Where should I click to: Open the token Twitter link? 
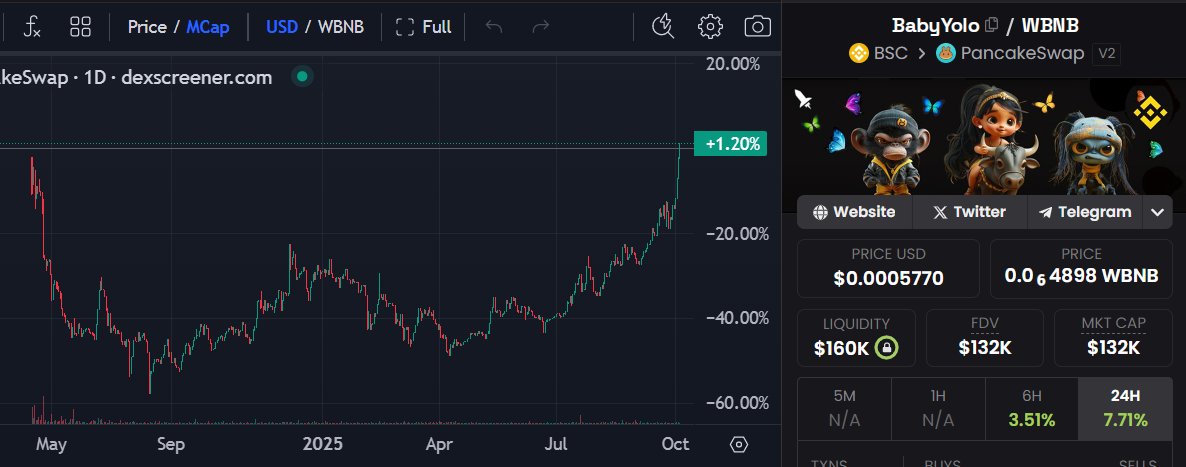969,212
